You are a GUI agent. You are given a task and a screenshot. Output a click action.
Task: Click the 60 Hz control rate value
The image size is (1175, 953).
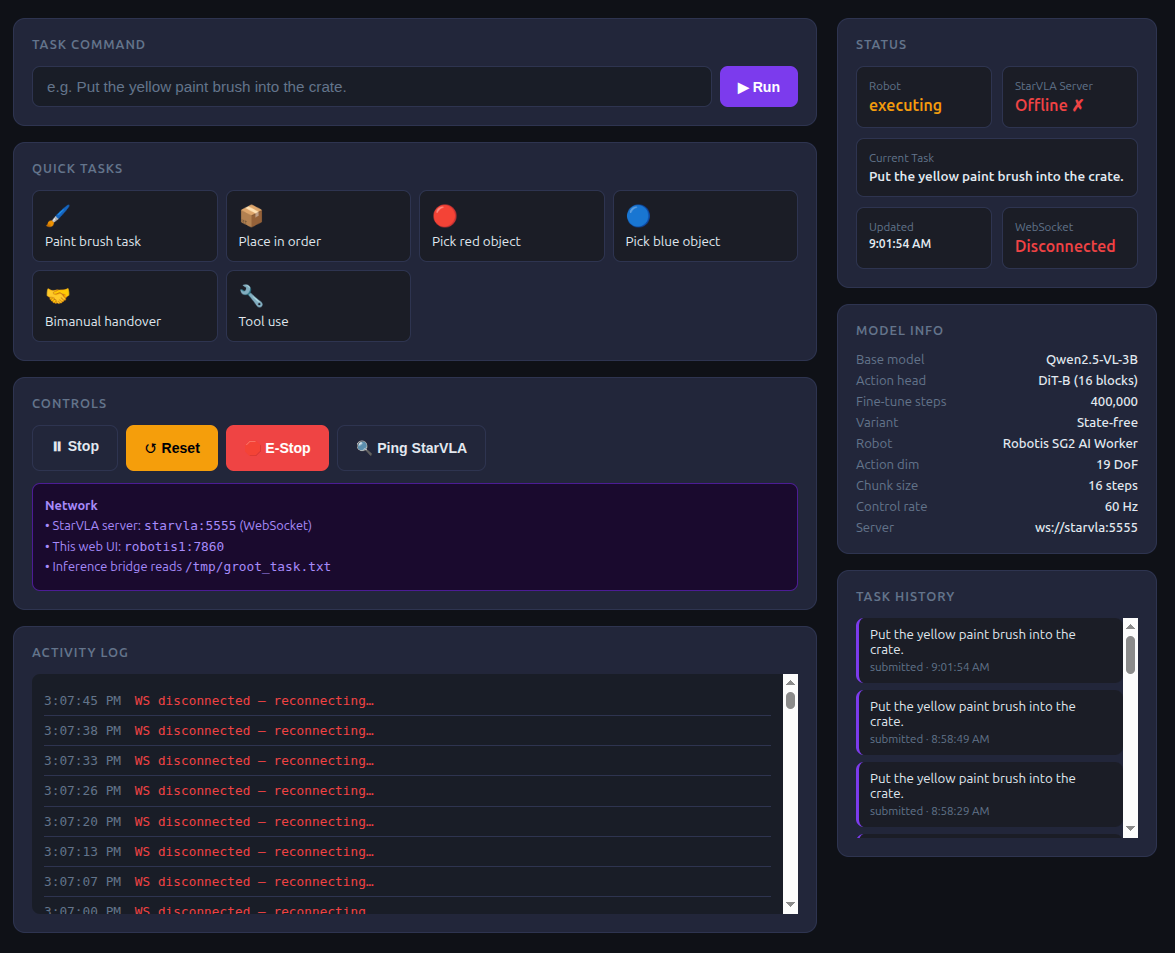1121,506
